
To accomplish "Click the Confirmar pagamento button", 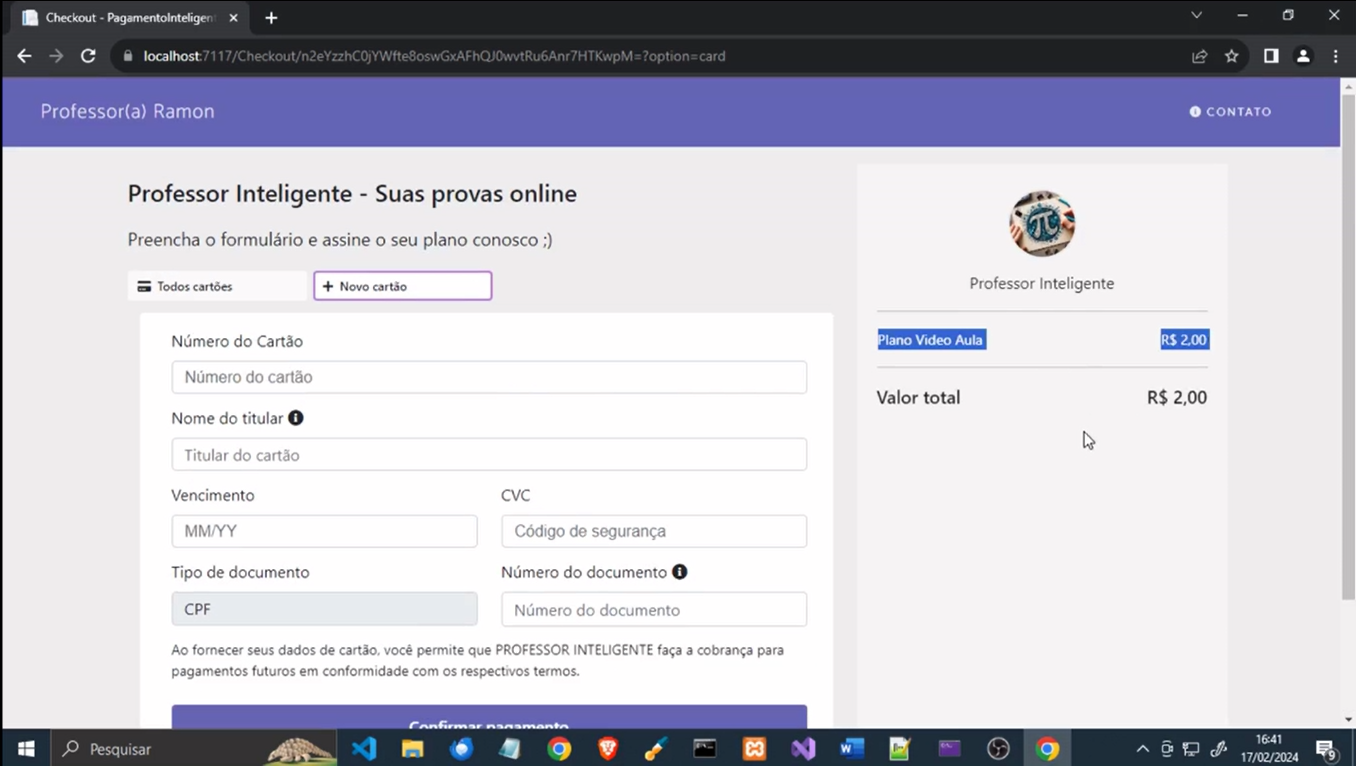I will coord(489,717).
